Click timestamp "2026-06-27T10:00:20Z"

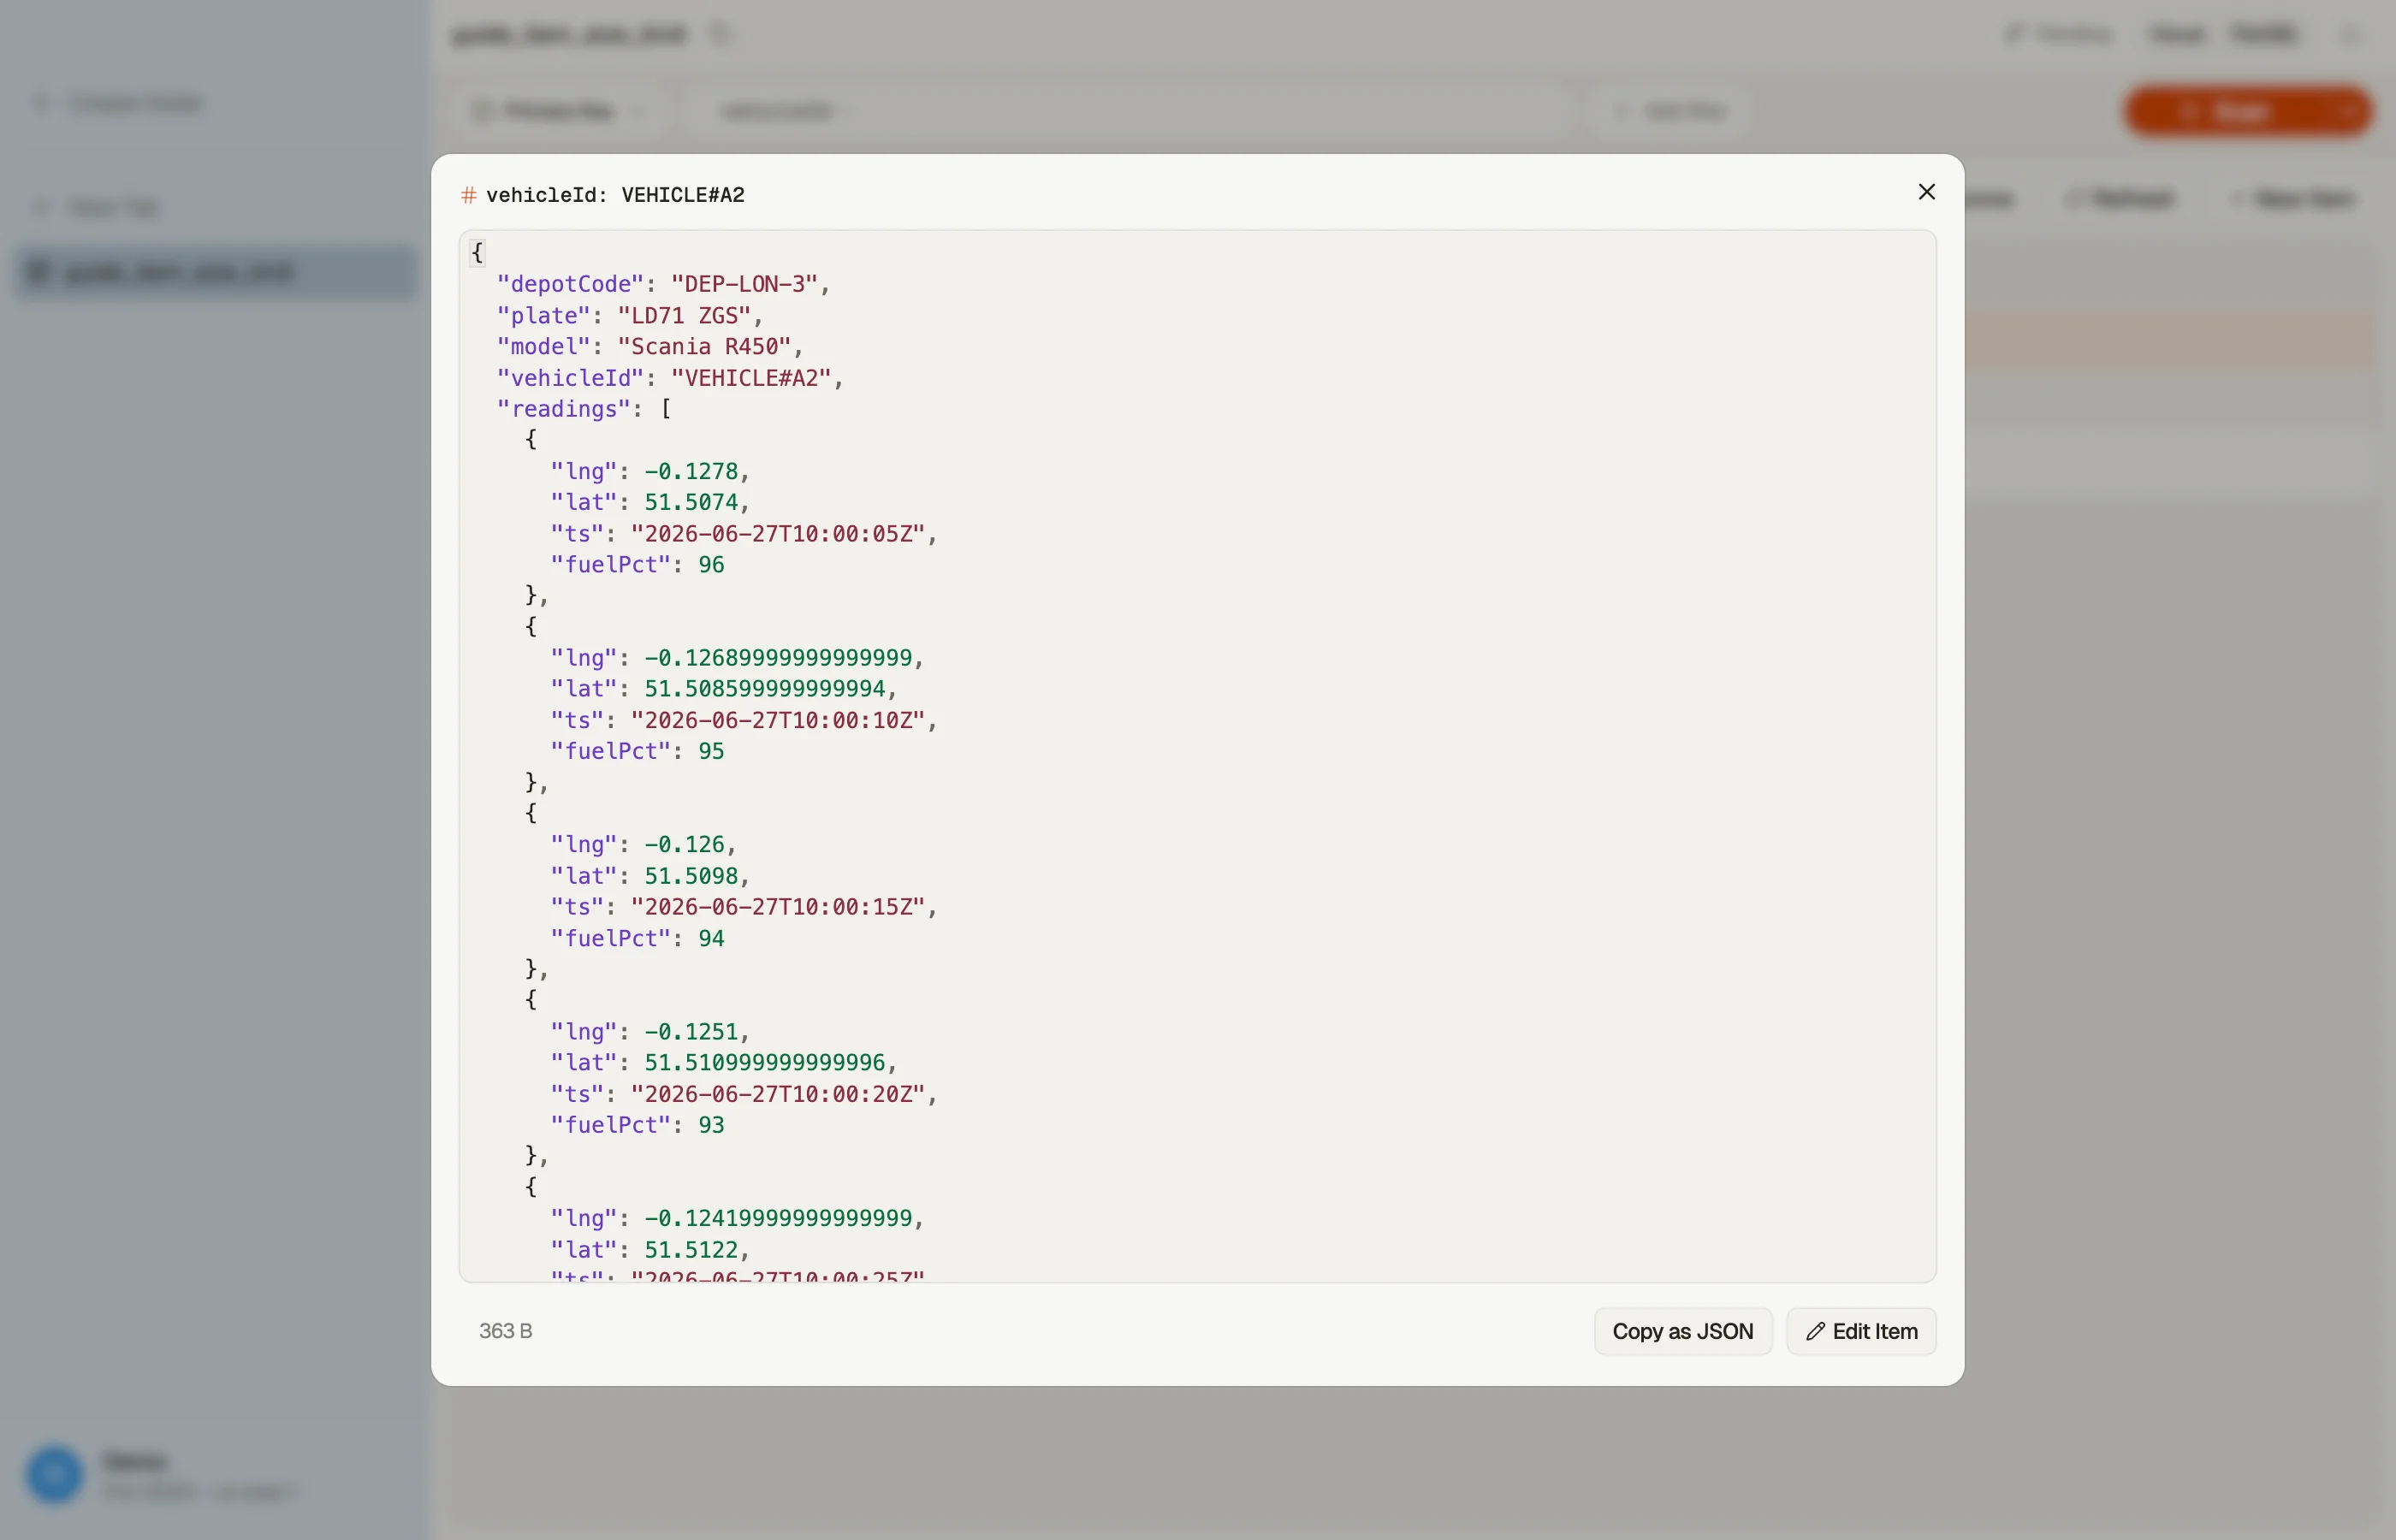coord(778,1094)
